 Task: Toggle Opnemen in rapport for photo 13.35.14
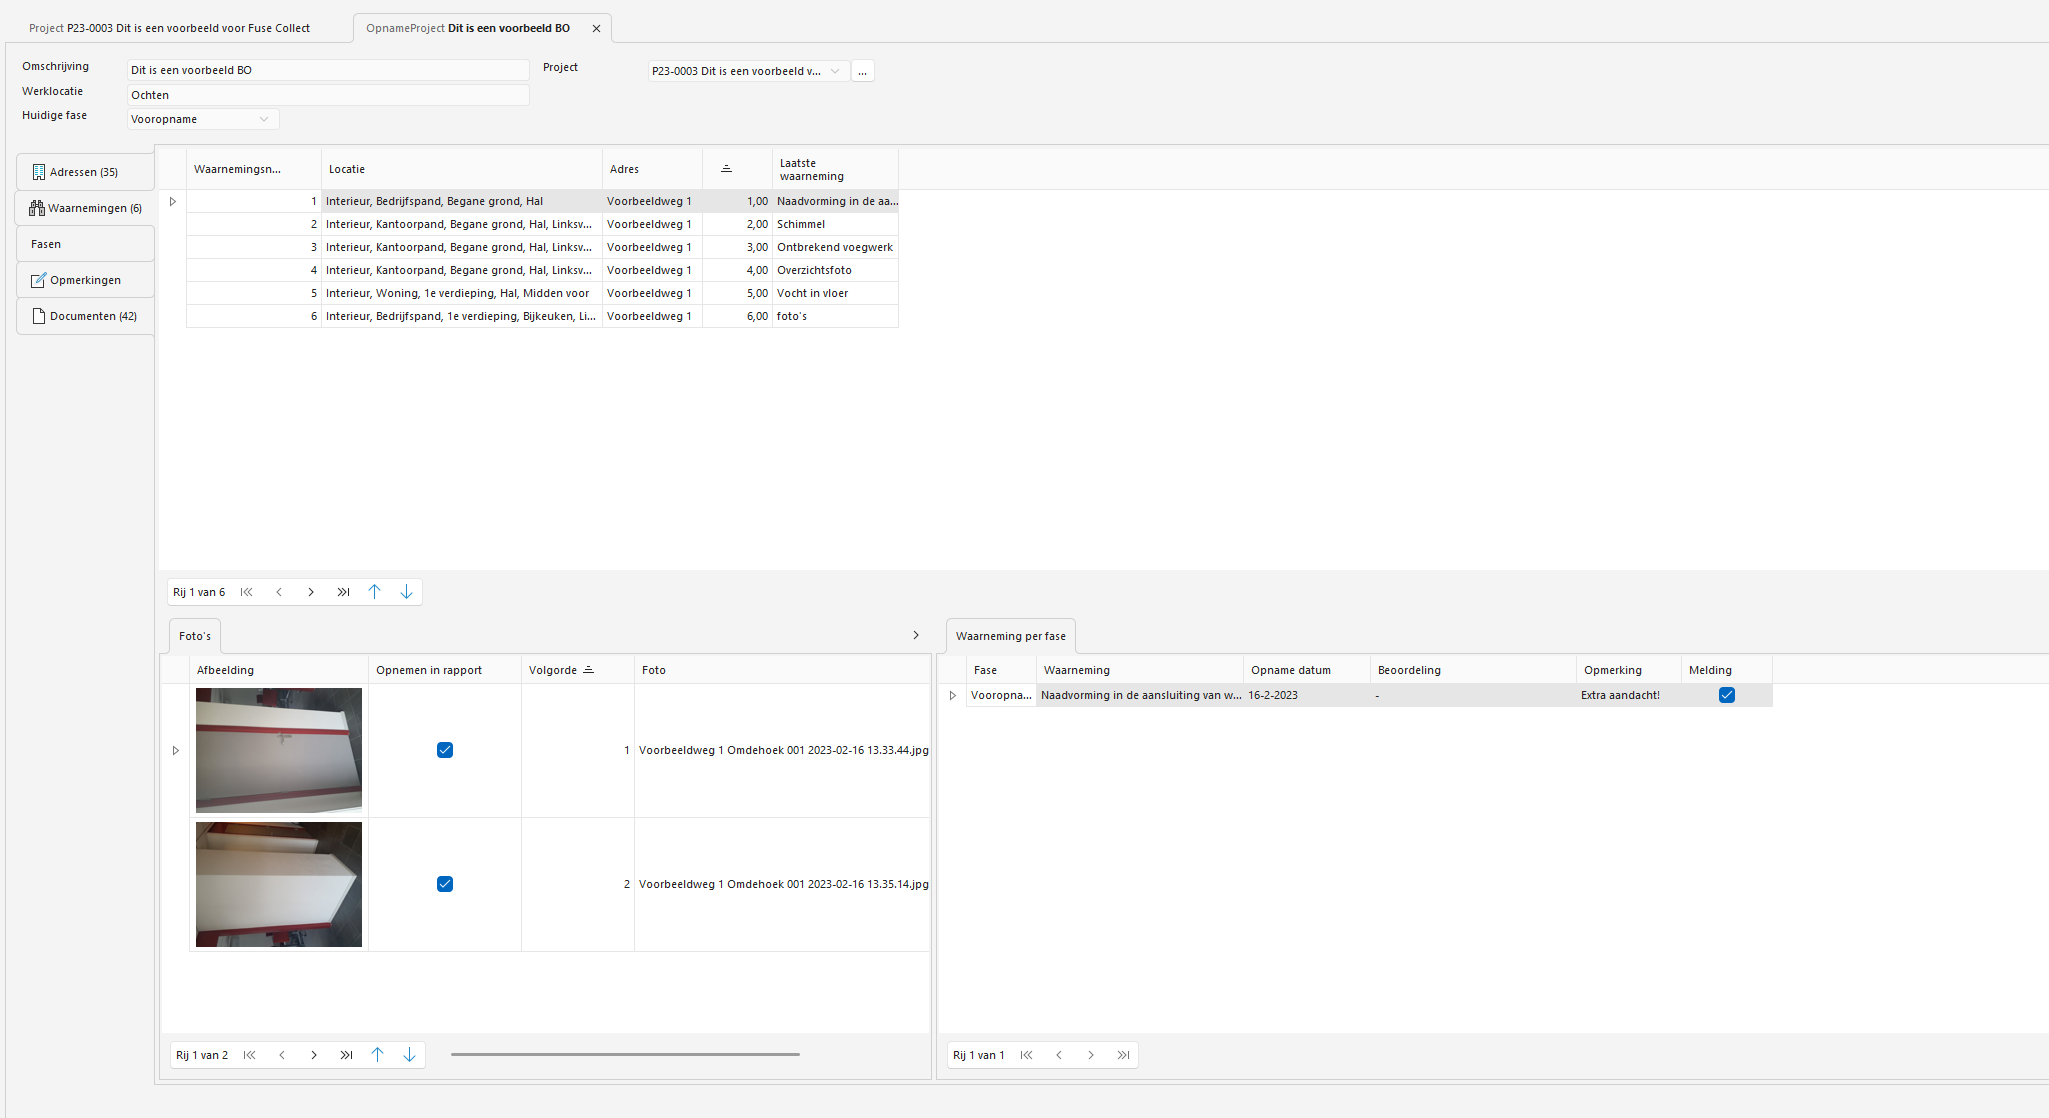coord(445,884)
